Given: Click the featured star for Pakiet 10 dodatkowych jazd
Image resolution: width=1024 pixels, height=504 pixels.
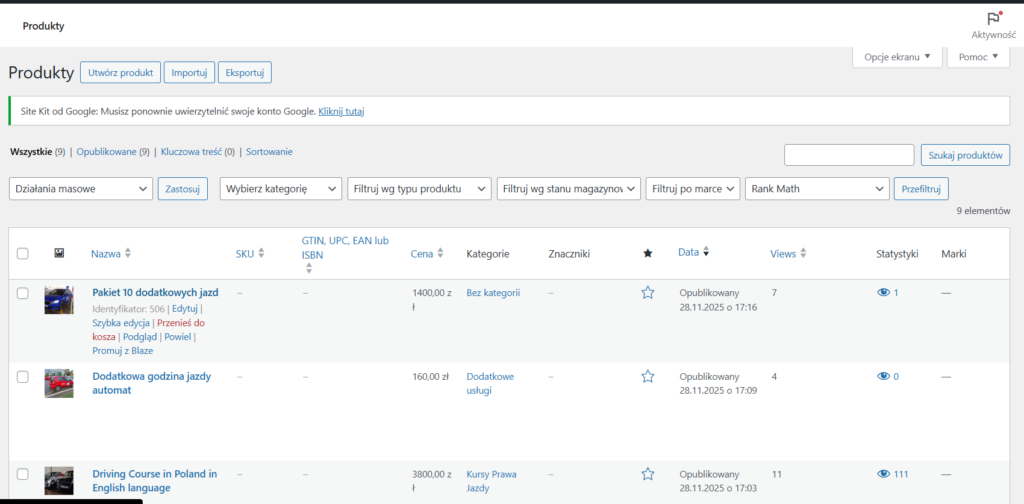Looking at the screenshot, I should tap(647, 292).
